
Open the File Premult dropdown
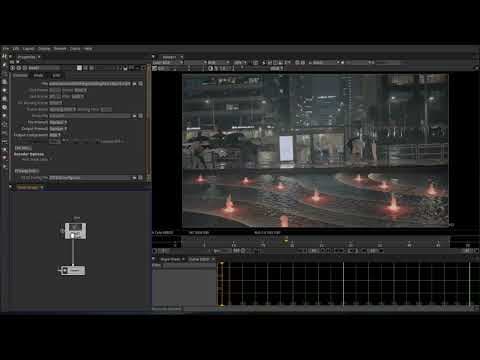58,122
